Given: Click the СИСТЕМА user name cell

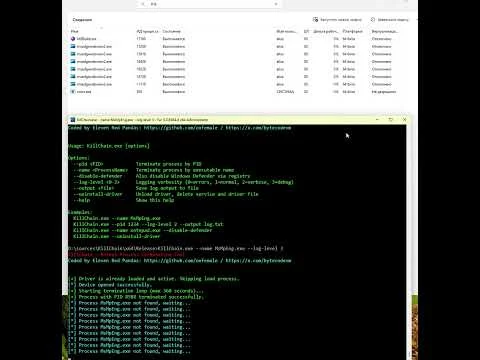Looking at the screenshot, I should 285,91.
